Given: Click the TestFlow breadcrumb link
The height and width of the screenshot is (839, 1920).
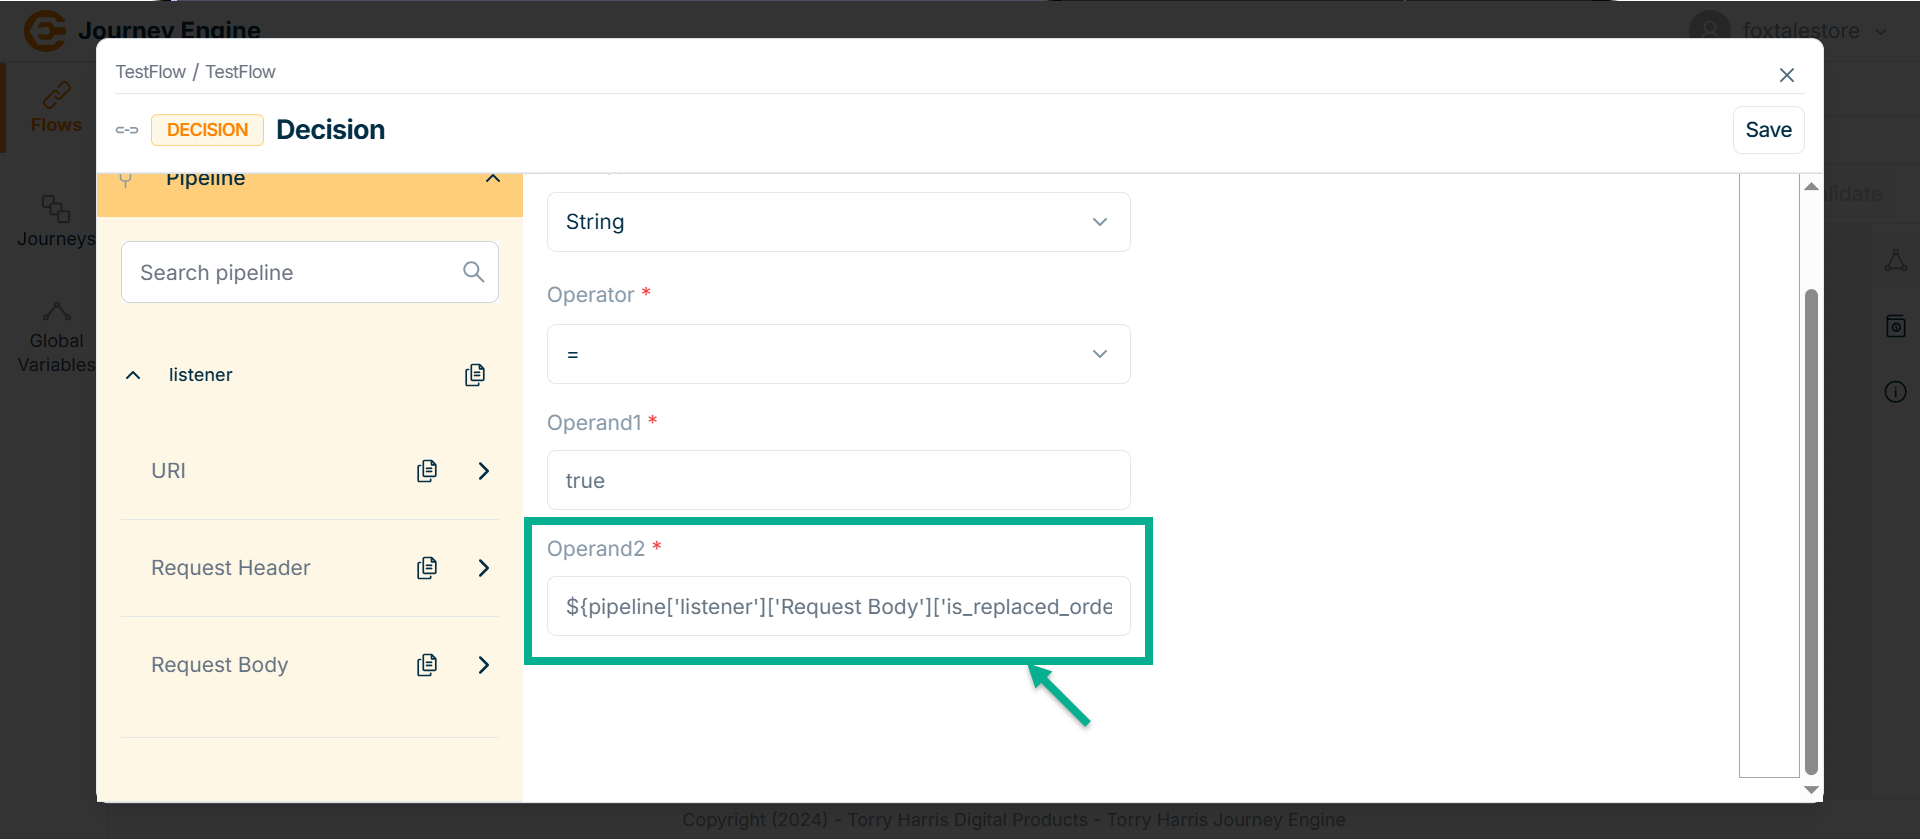Looking at the screenshot, I should (x=150, y=72).
